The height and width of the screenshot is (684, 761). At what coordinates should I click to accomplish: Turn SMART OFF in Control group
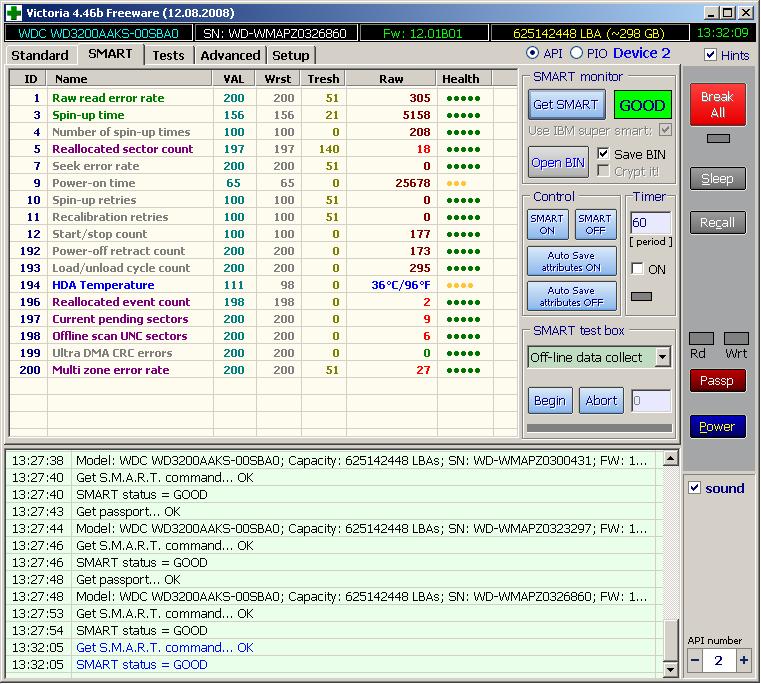pos(595,224)
